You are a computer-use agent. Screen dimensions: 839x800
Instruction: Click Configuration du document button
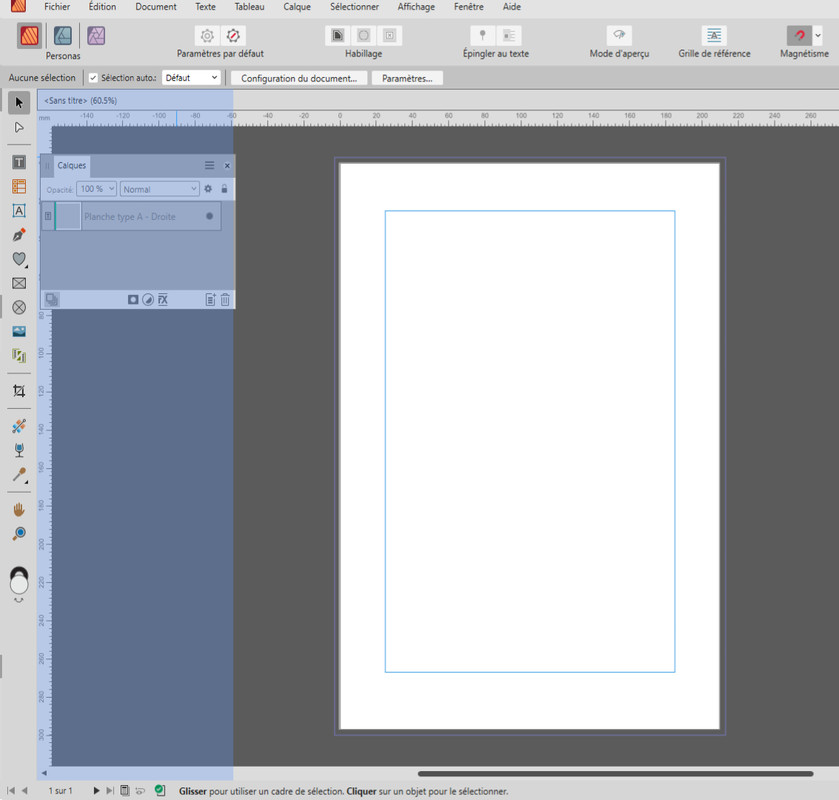pyautogui.click(x=299, y=78)
